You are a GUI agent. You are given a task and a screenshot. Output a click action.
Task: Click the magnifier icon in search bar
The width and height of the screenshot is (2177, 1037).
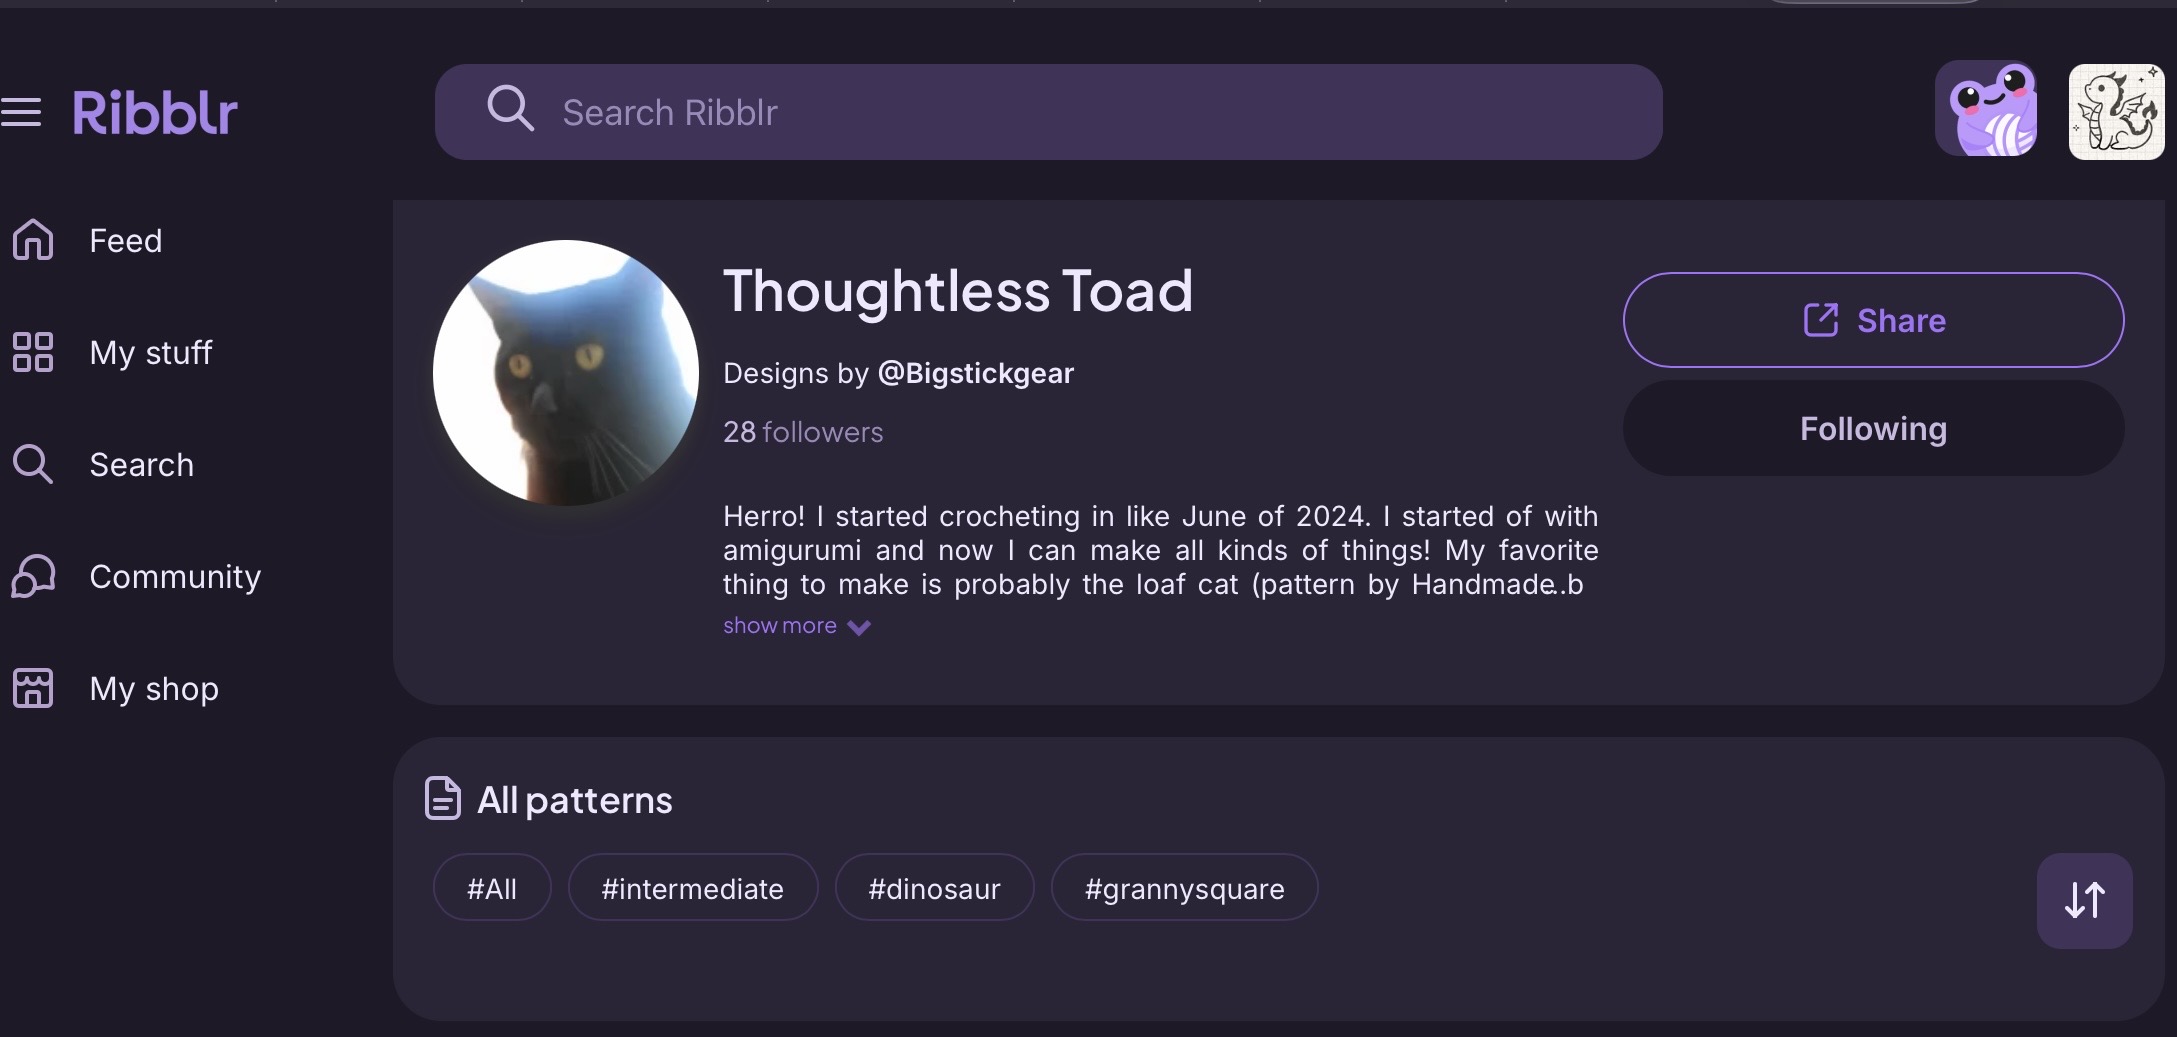pyautogui.click(x=510, y=108)
